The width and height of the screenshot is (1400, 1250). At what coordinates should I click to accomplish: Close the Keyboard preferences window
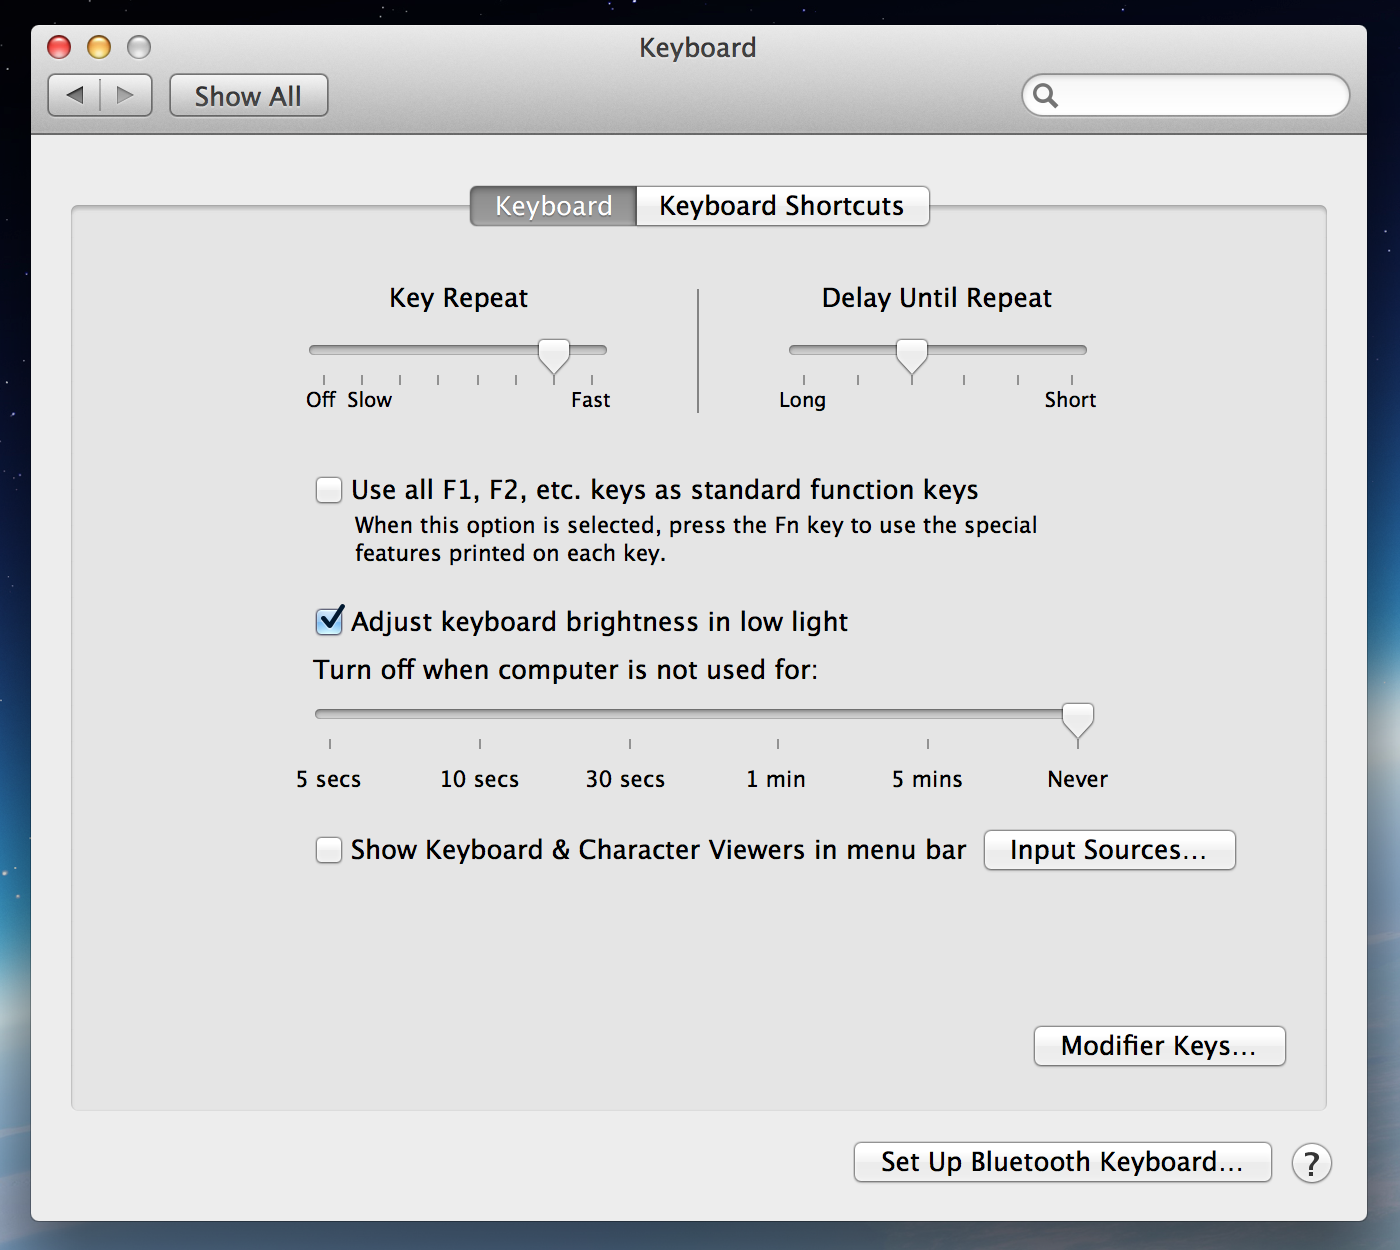click(59, 47)
